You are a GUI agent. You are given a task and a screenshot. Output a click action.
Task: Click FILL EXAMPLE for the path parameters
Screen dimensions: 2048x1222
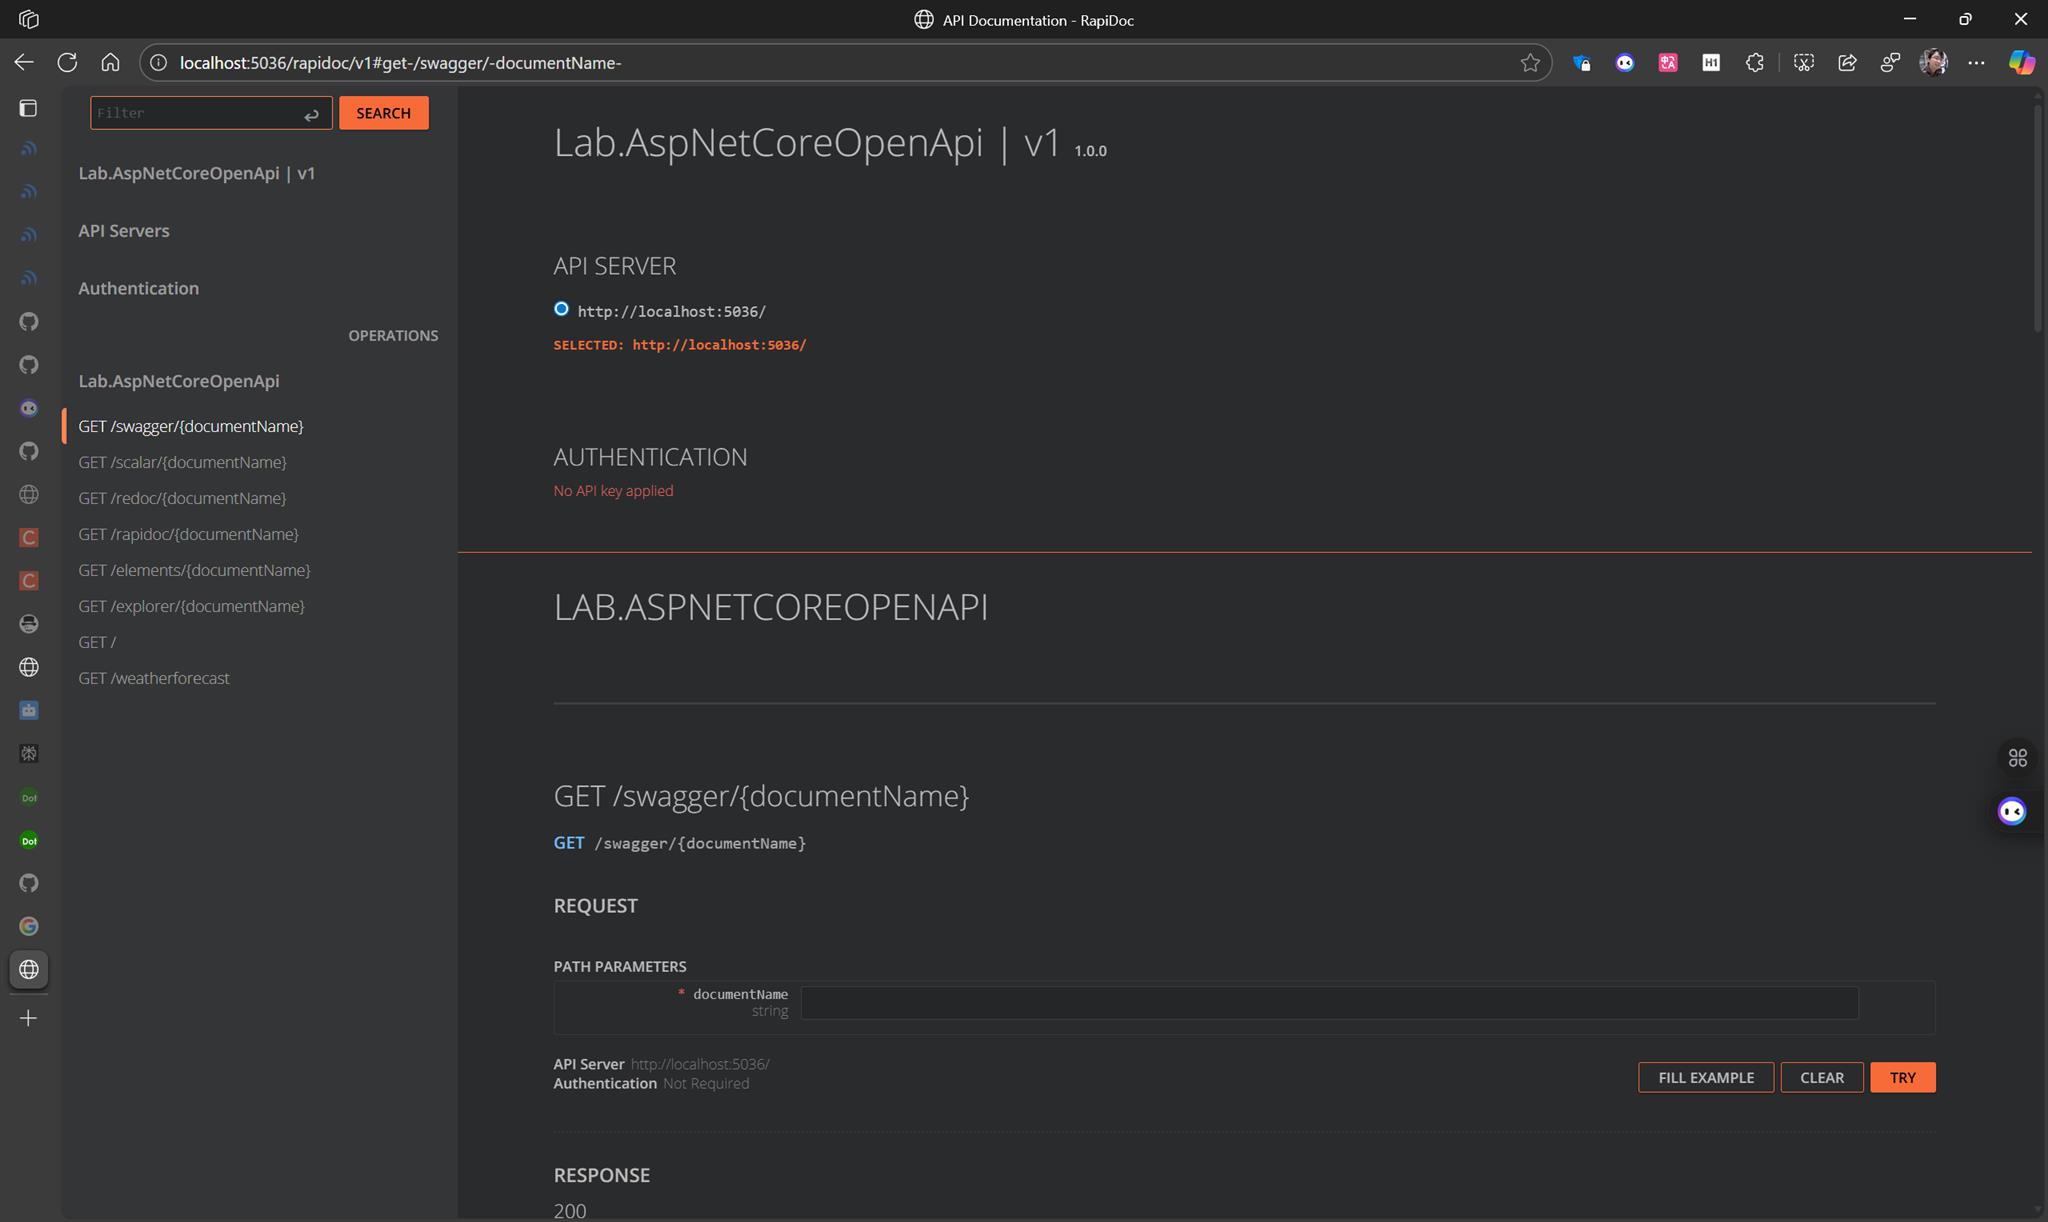pos(1705,1077)
